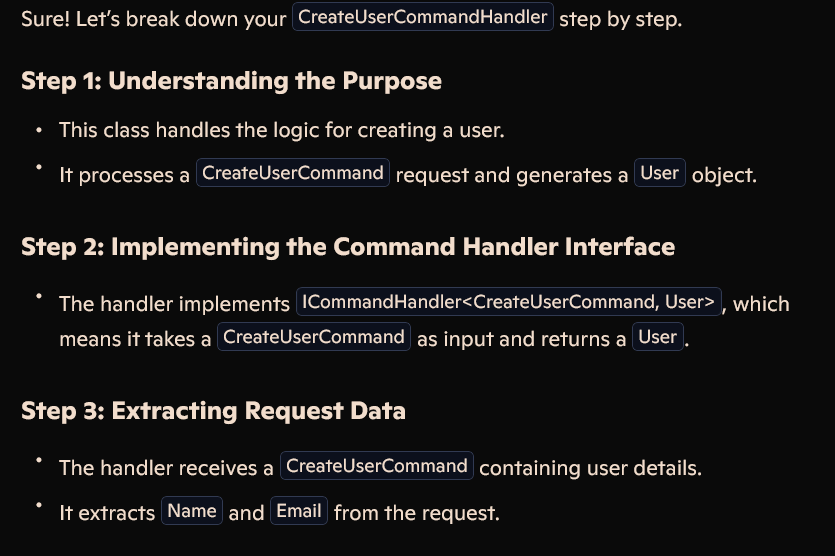Viewport: 835px width, 556px height.
Task: Click the Email code chip
Action: [x=299, y=511]
